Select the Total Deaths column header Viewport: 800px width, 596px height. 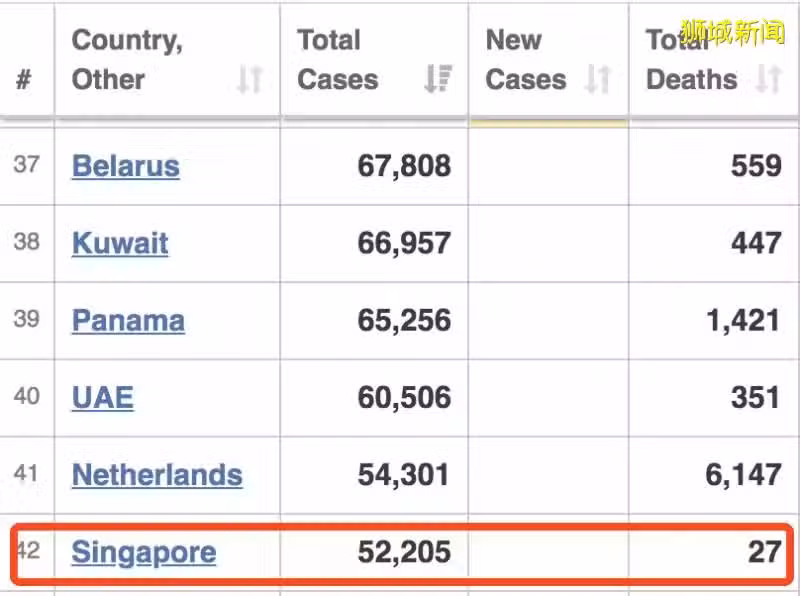[x=714, y=60]
